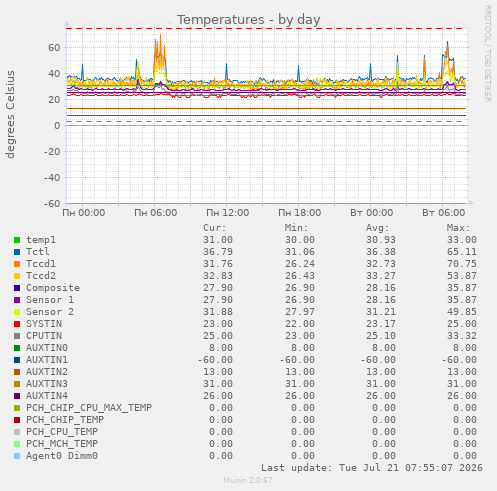Click the Пн 12:00 time axis label
The width and height of the screenshot is (497, 491).
pos(228,213)
